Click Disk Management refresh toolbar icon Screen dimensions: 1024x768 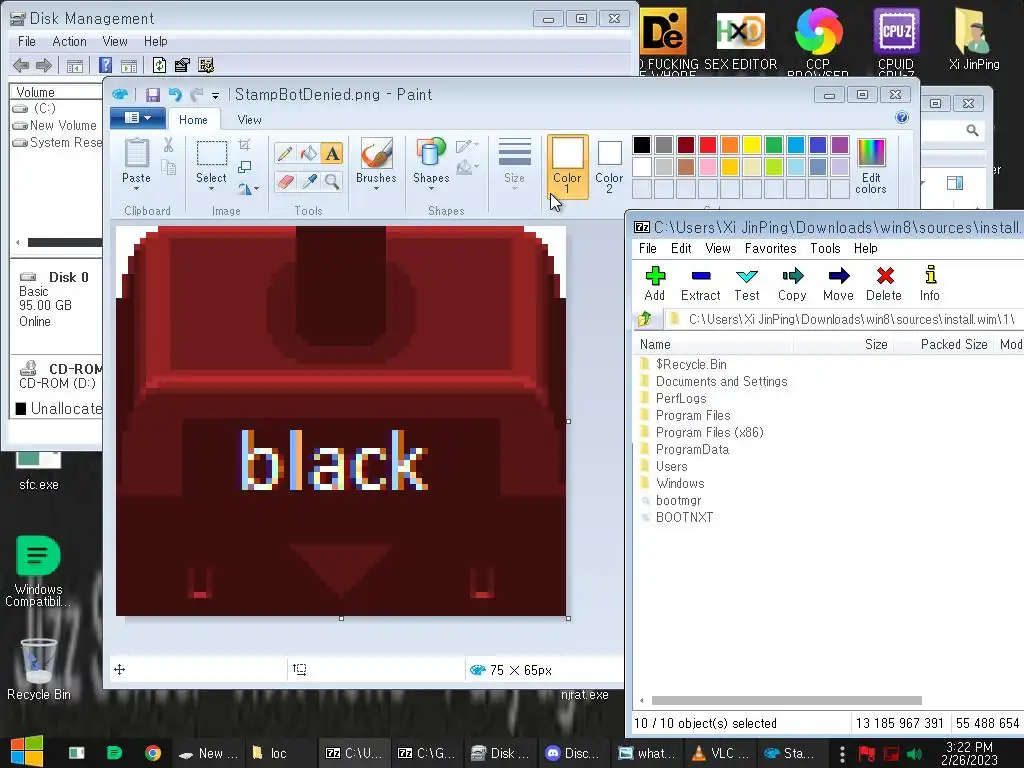(x=159, y=65)
